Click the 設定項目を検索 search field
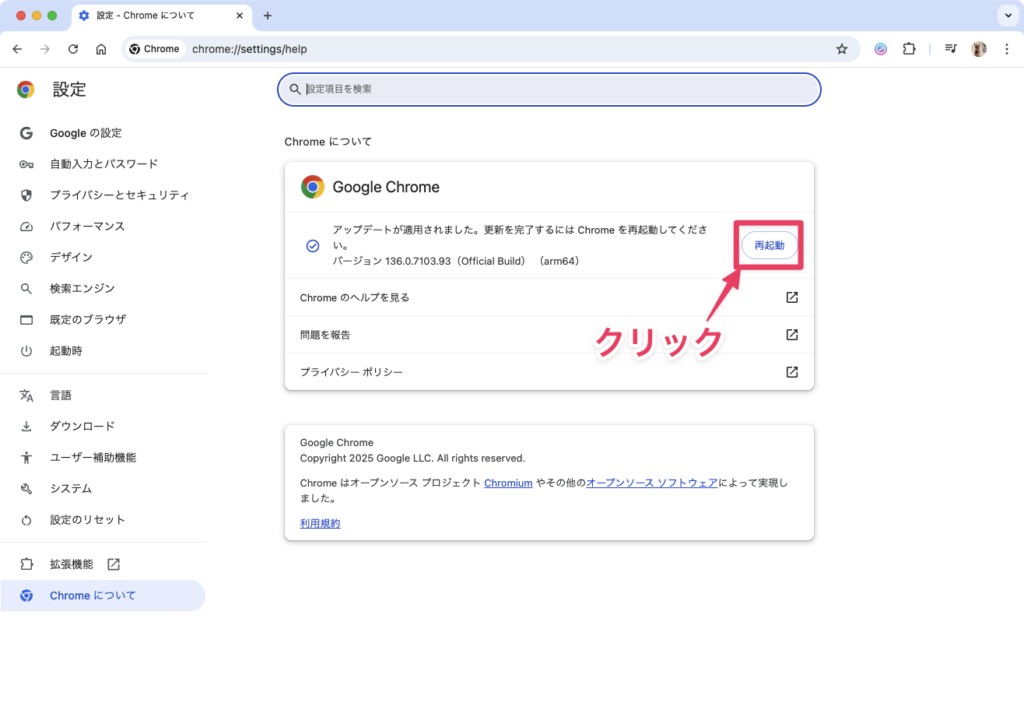Screen dimensions: 1024x710 (x=549, y=89)
